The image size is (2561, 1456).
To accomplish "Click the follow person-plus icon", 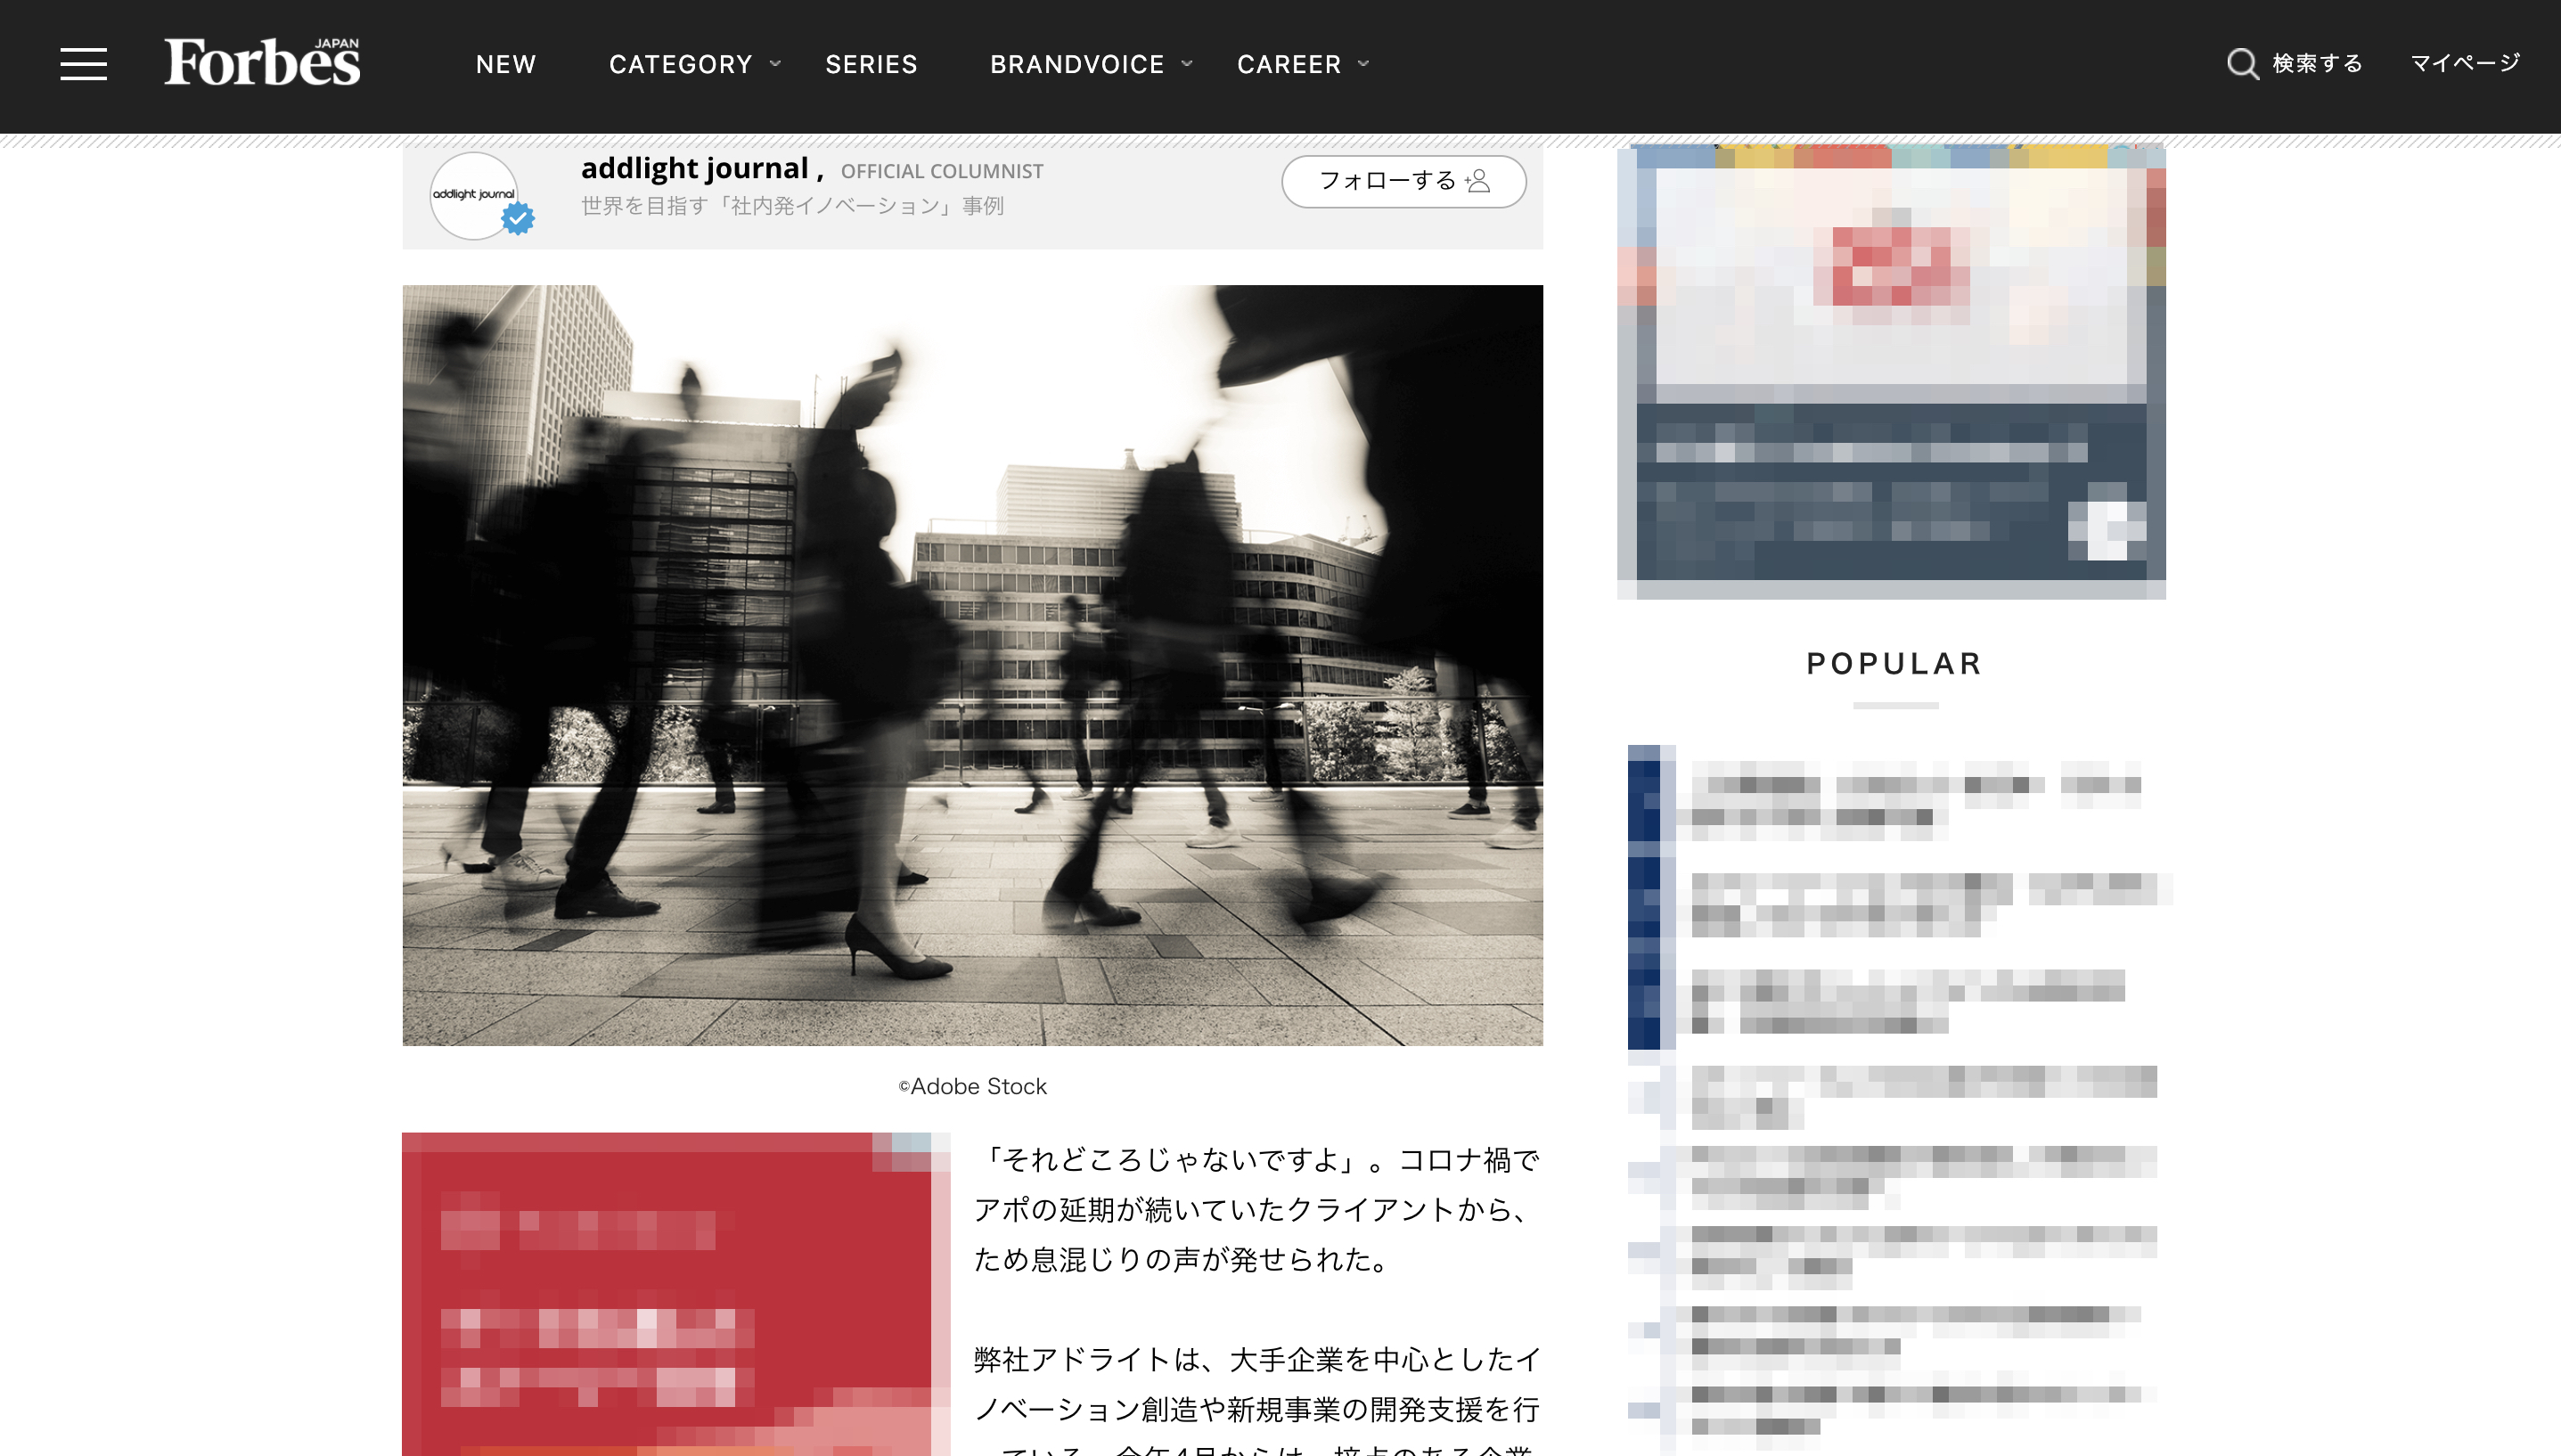I will click(x=1478, y=181).
